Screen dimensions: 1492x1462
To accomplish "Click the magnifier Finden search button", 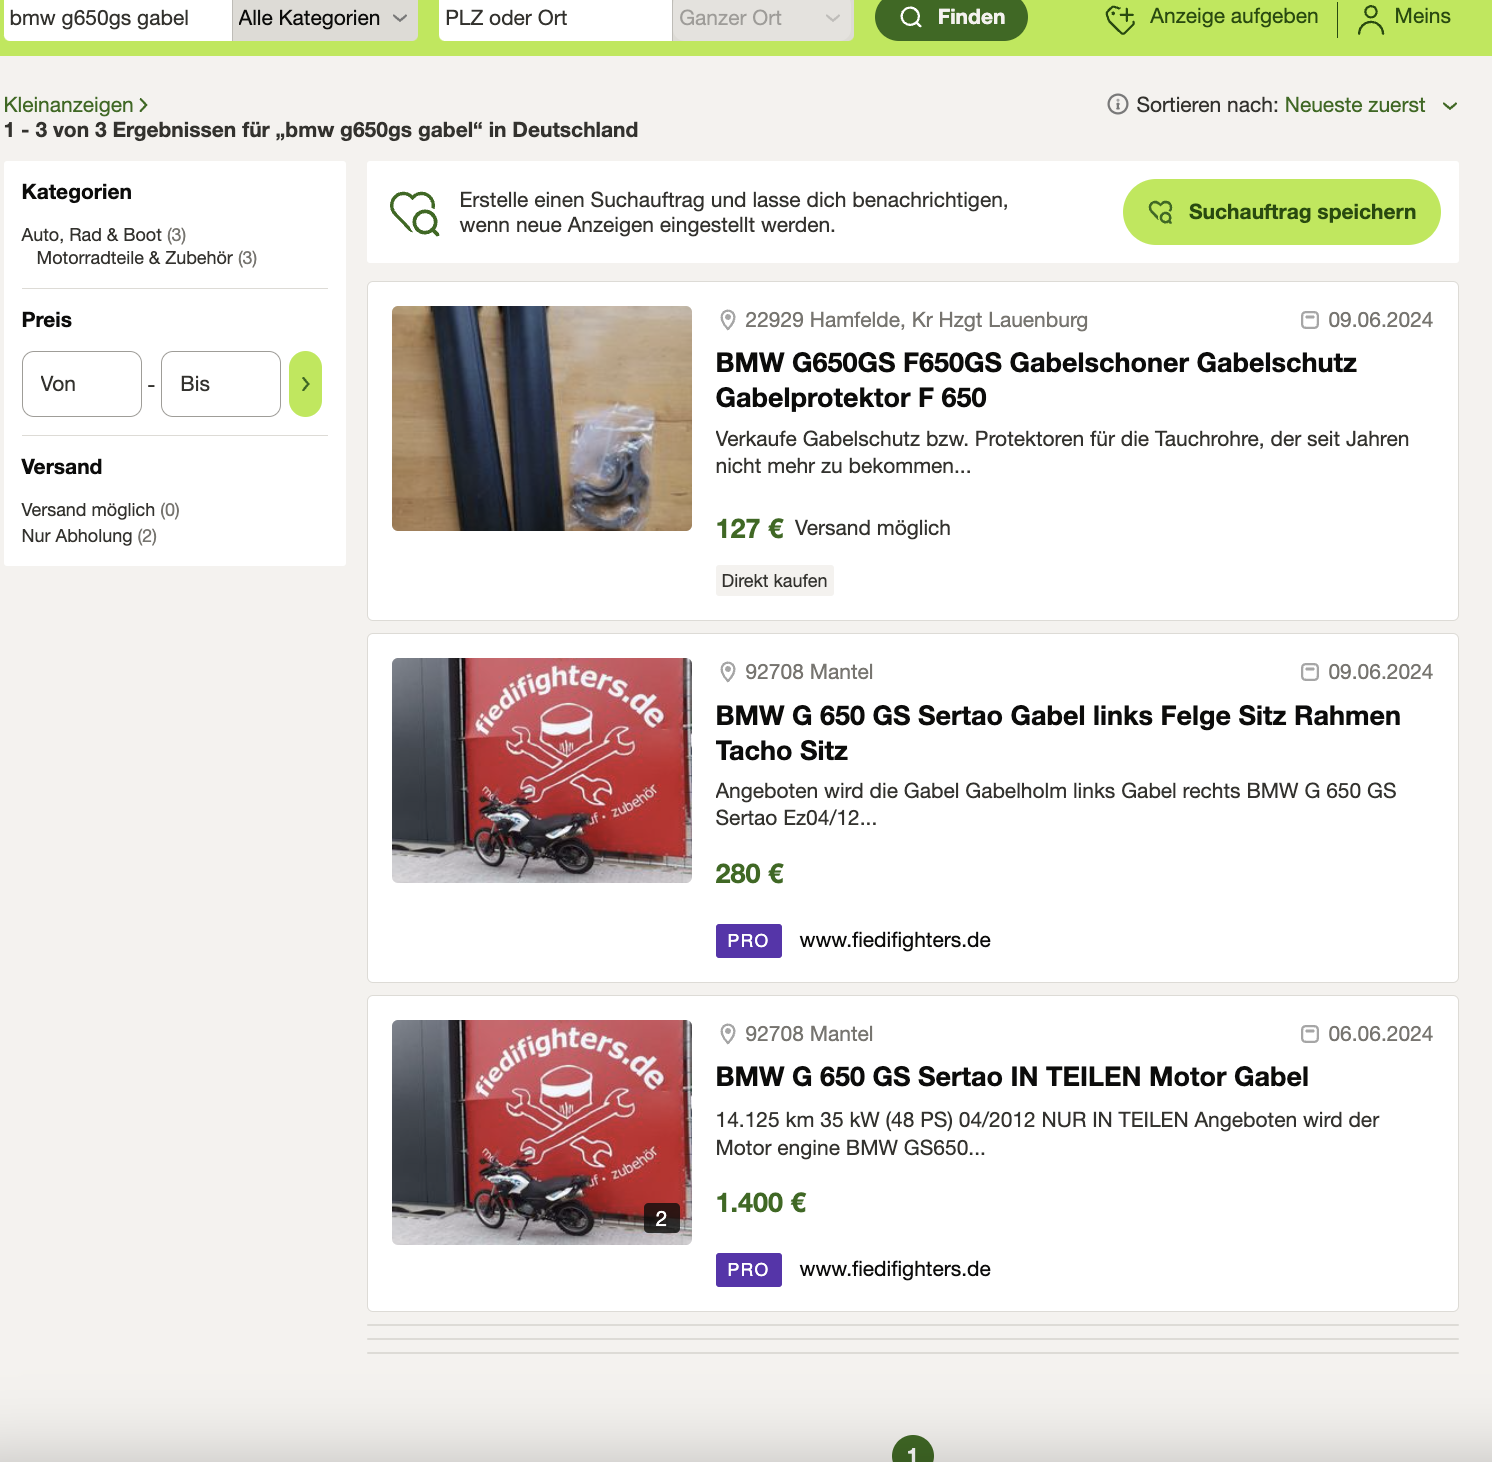I will 950,18.
